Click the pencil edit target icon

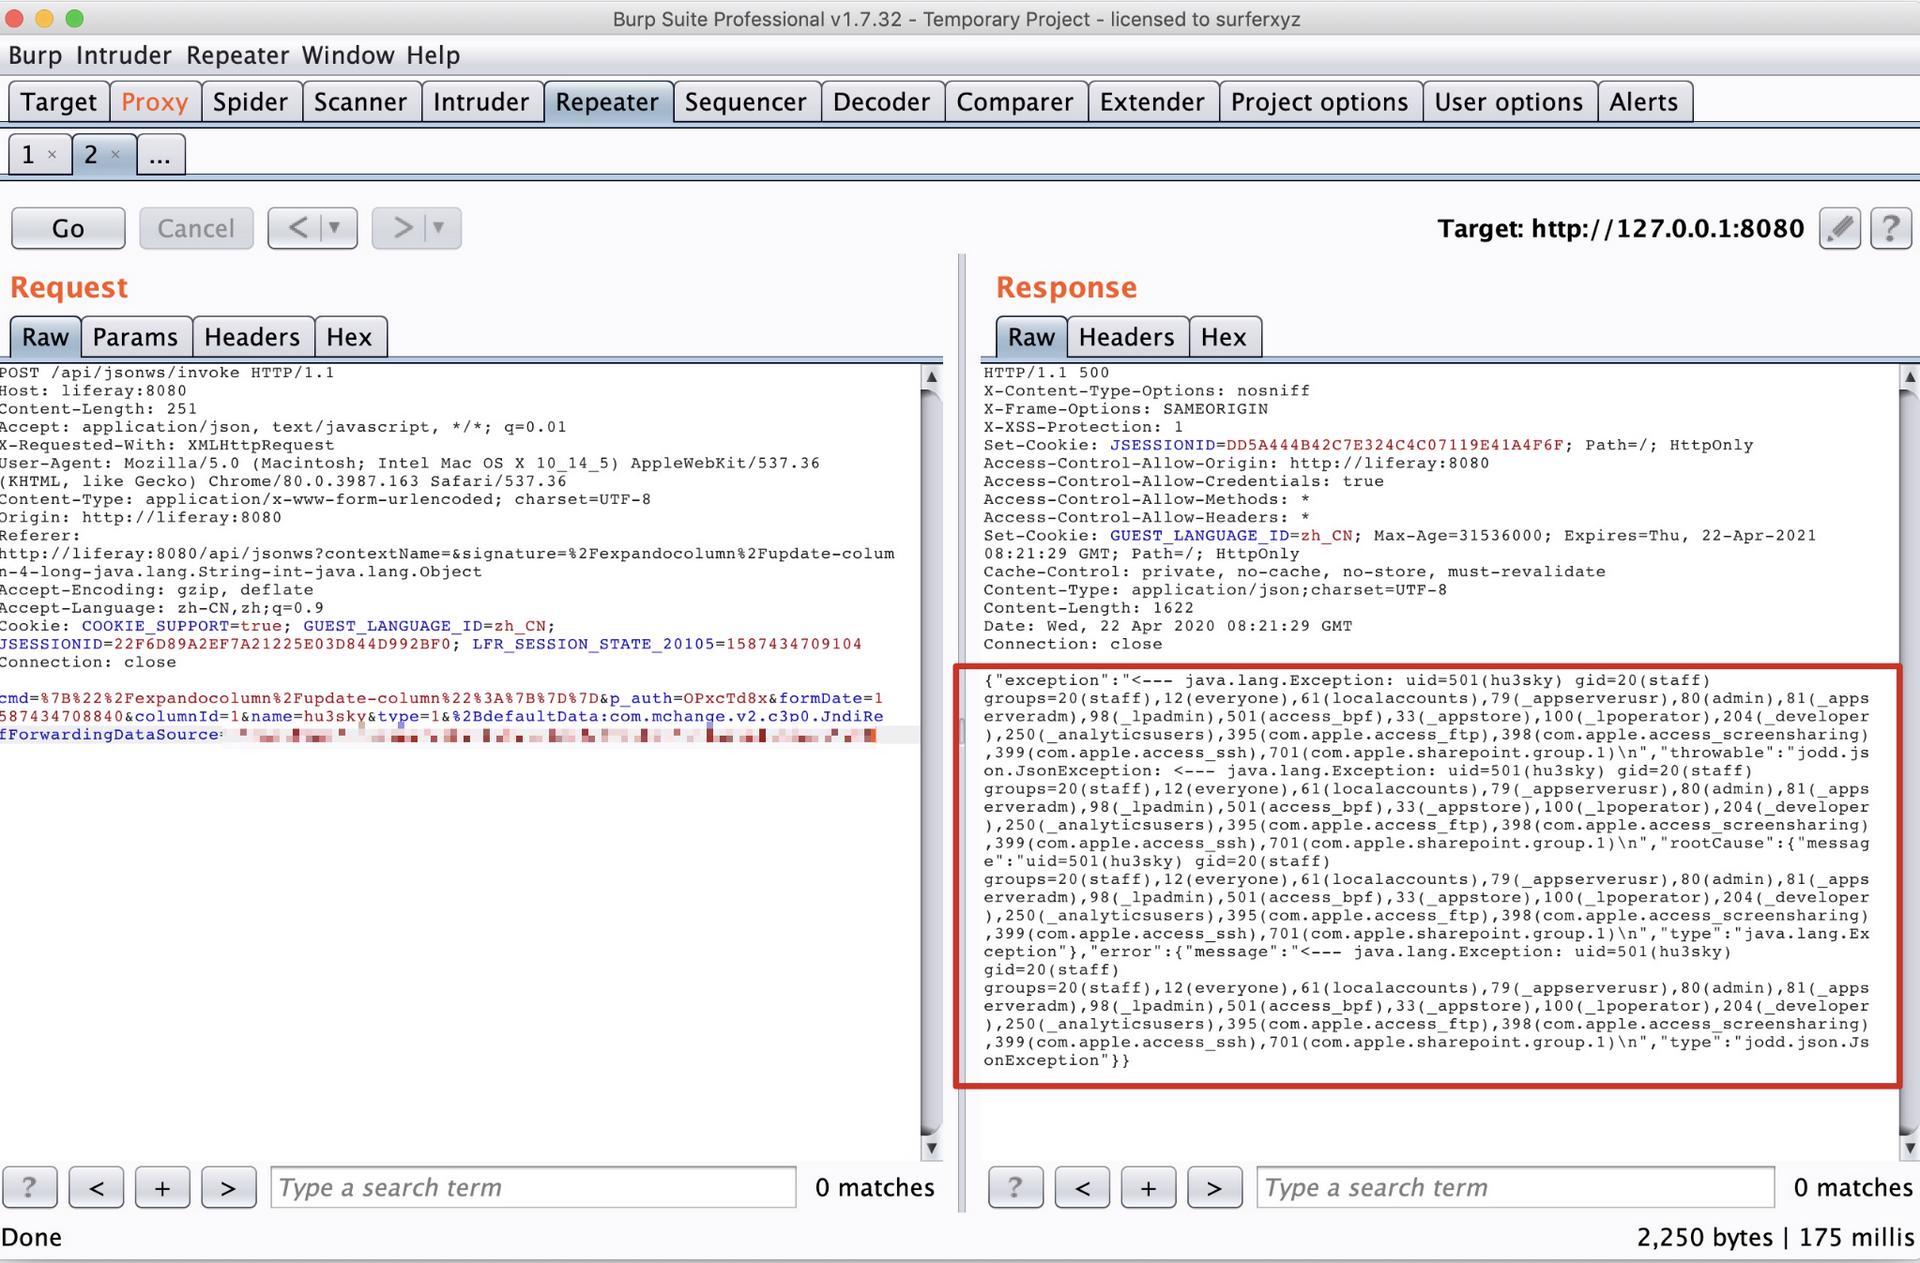[x=1839, y=229]
